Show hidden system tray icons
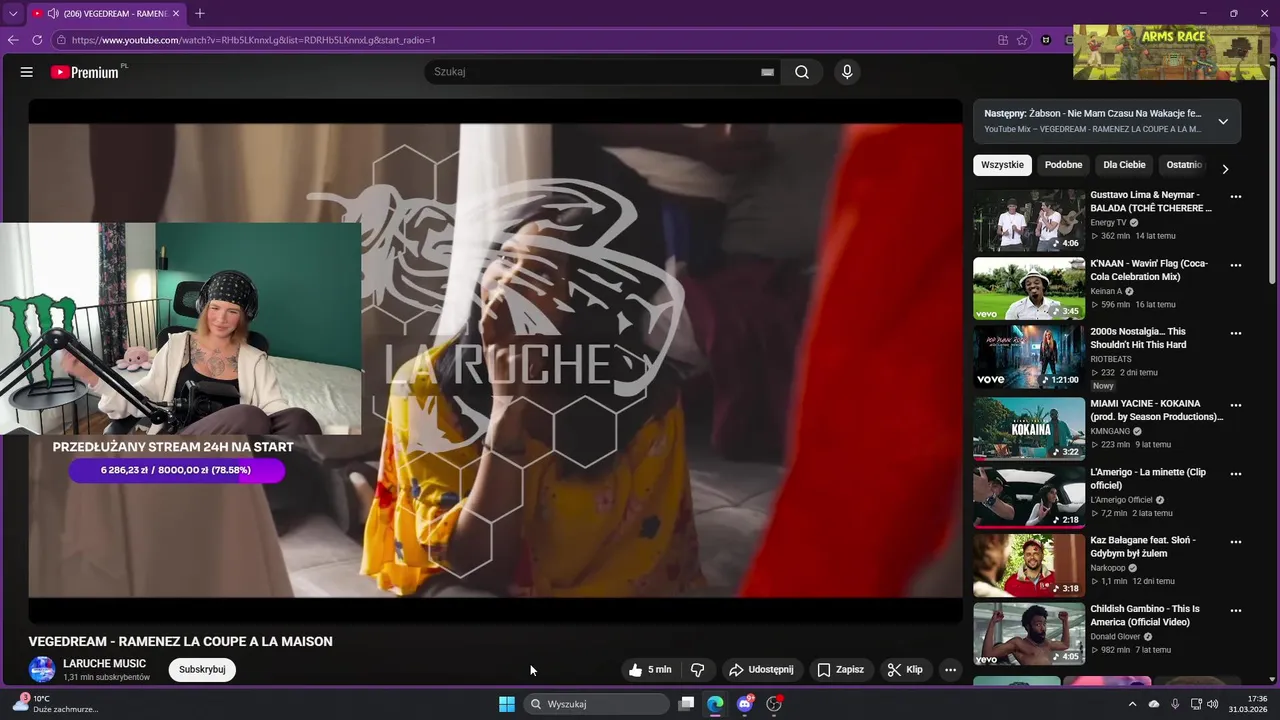 pyautogui.click(x=1132, y=704)
